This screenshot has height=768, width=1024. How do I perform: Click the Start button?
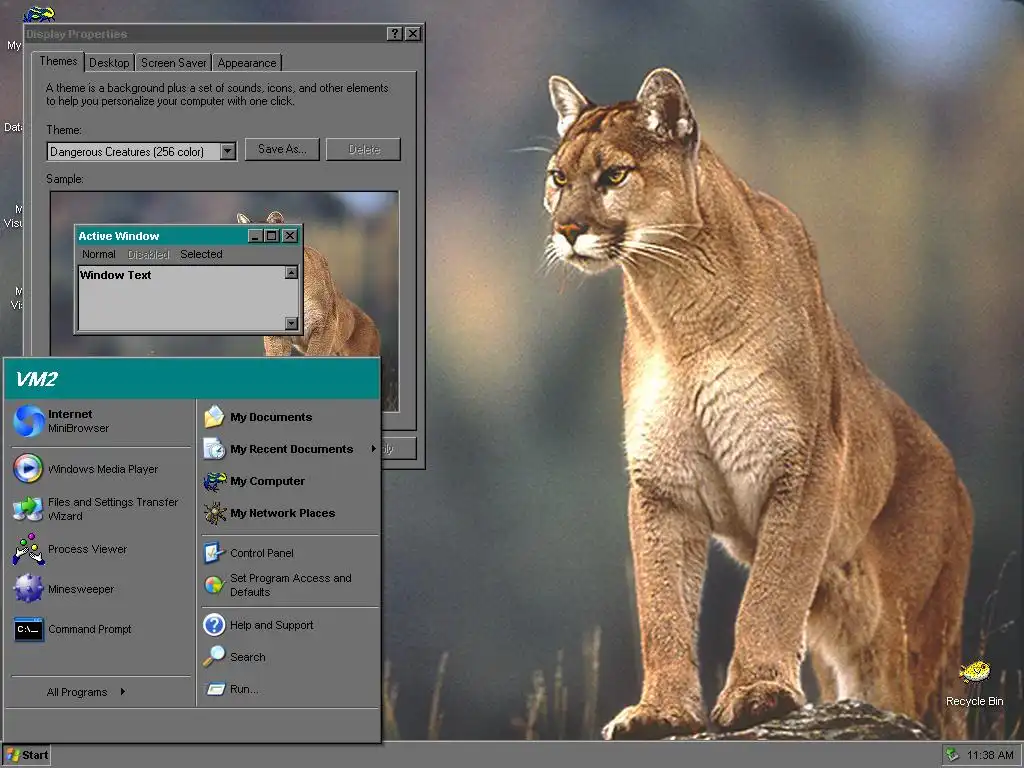(27, 755)
